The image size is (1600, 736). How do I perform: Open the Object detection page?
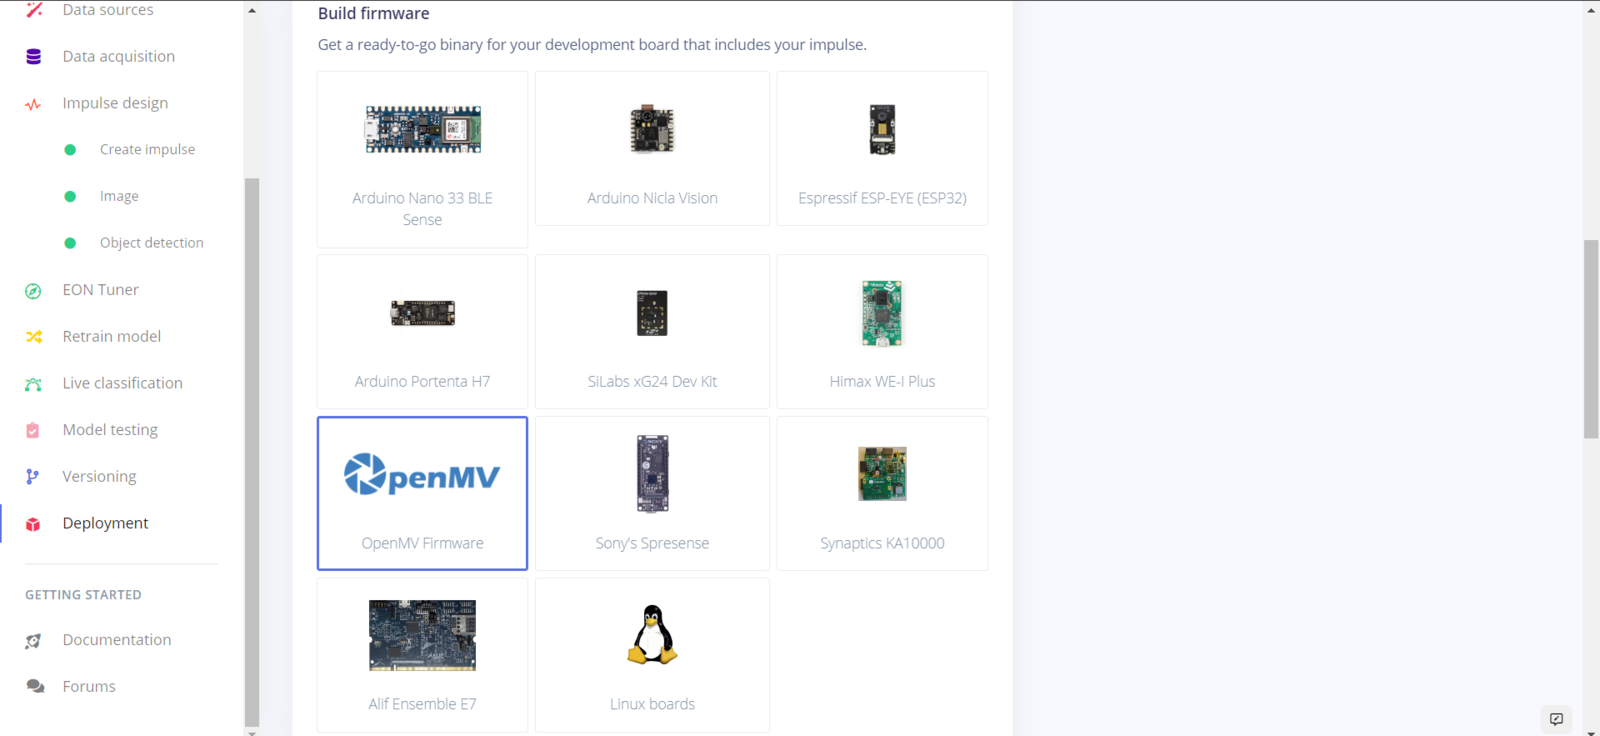coord(152,243)
